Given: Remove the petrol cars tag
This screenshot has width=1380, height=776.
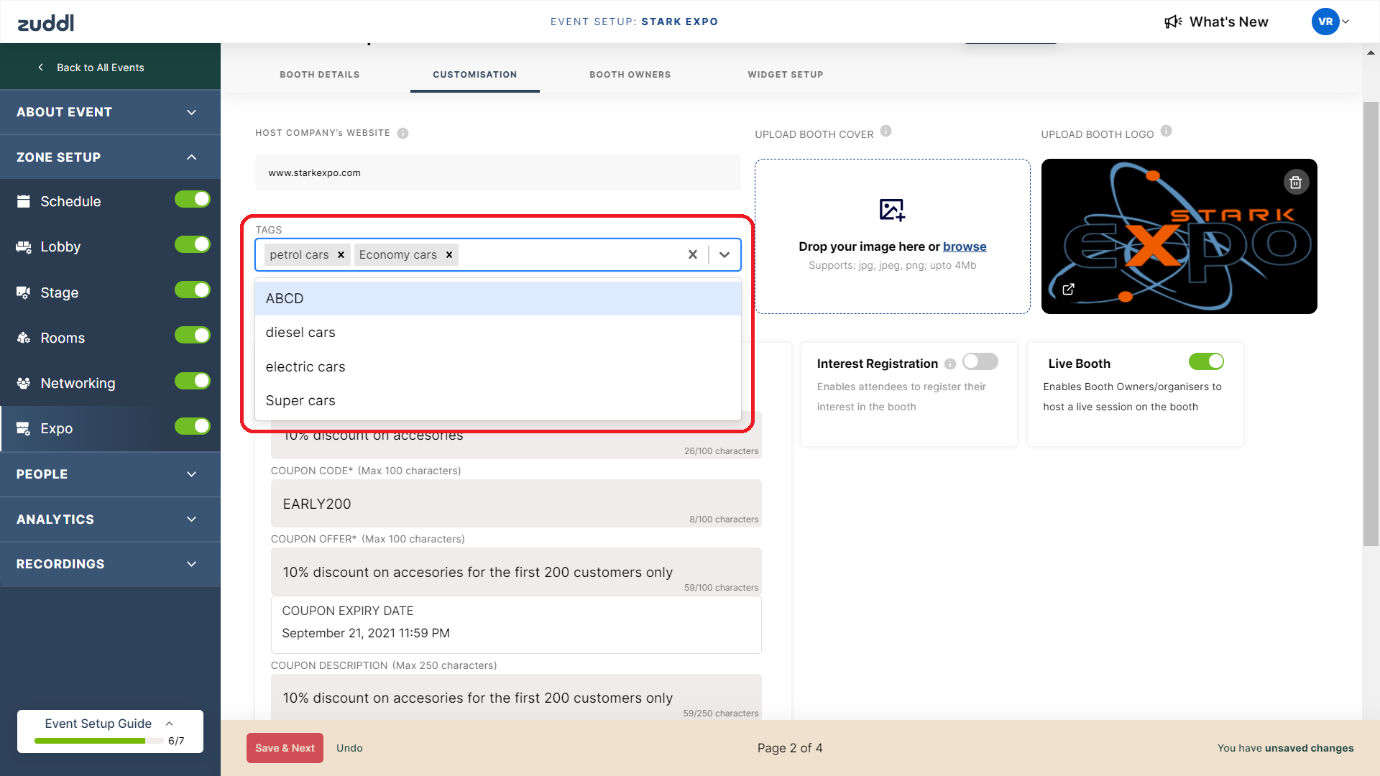Looking at the screenshot, I should coord(341,255).
